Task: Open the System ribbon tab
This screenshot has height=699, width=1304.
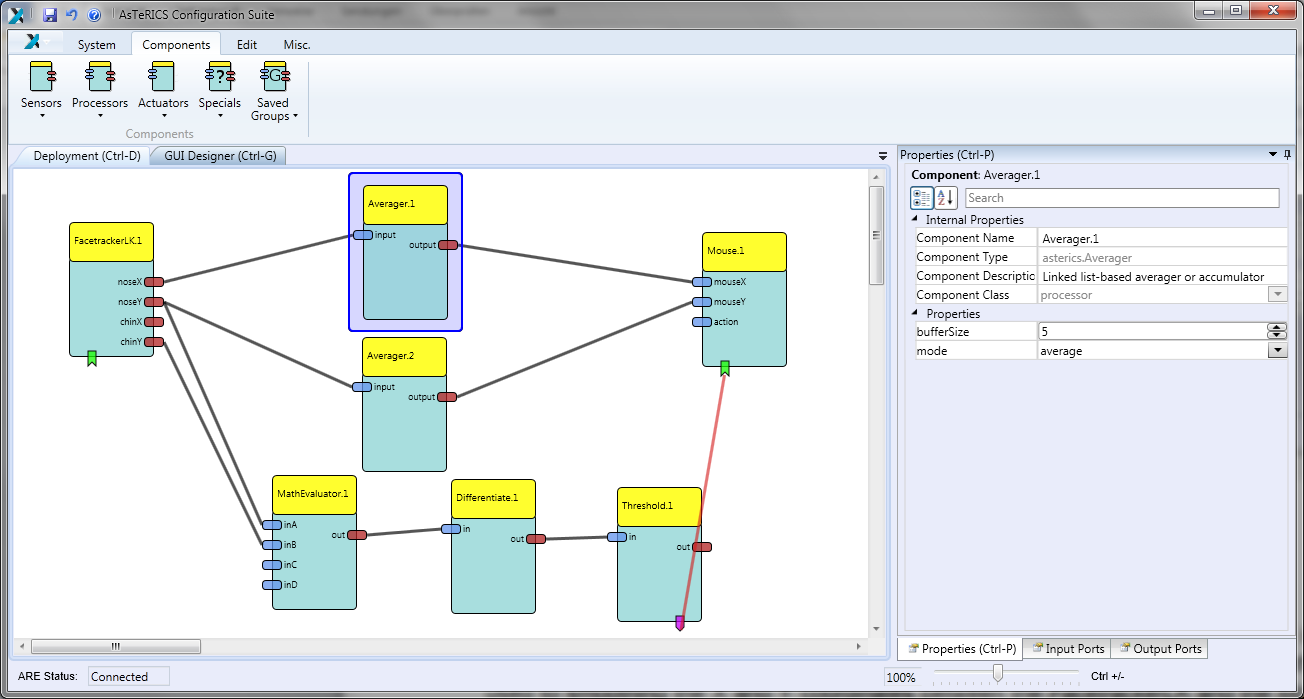Action: (96, 45)
